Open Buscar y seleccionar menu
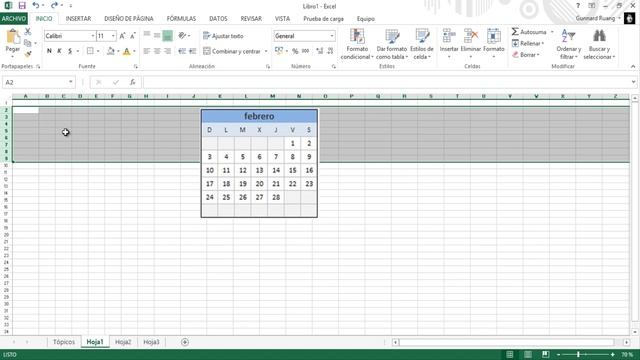This screenshot has height=360, width=640. point(599,44)
